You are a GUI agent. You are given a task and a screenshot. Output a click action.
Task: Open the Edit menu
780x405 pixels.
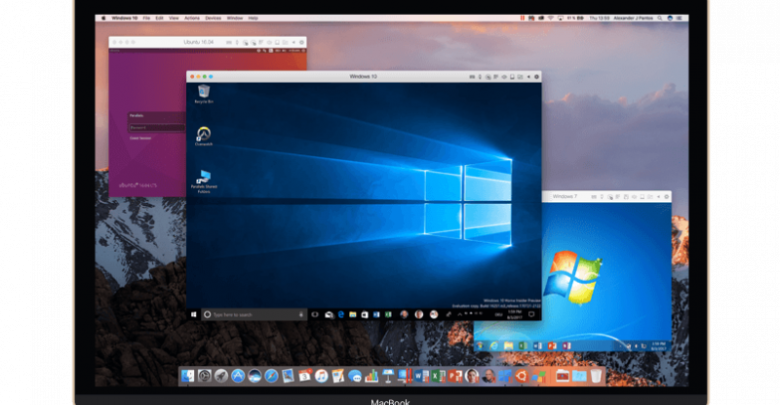tap(159, 18)
